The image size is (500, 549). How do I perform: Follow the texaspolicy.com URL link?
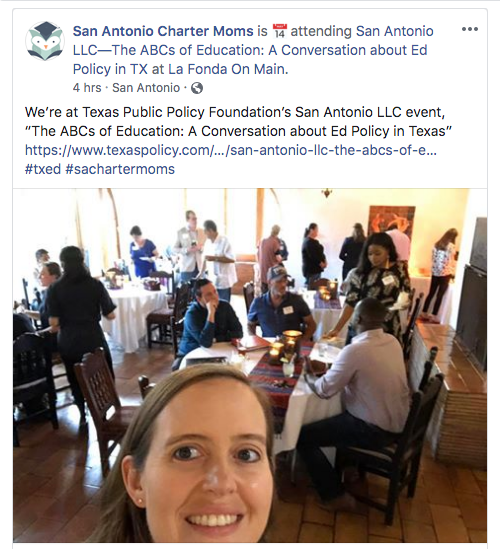click(x=231, y=150)
